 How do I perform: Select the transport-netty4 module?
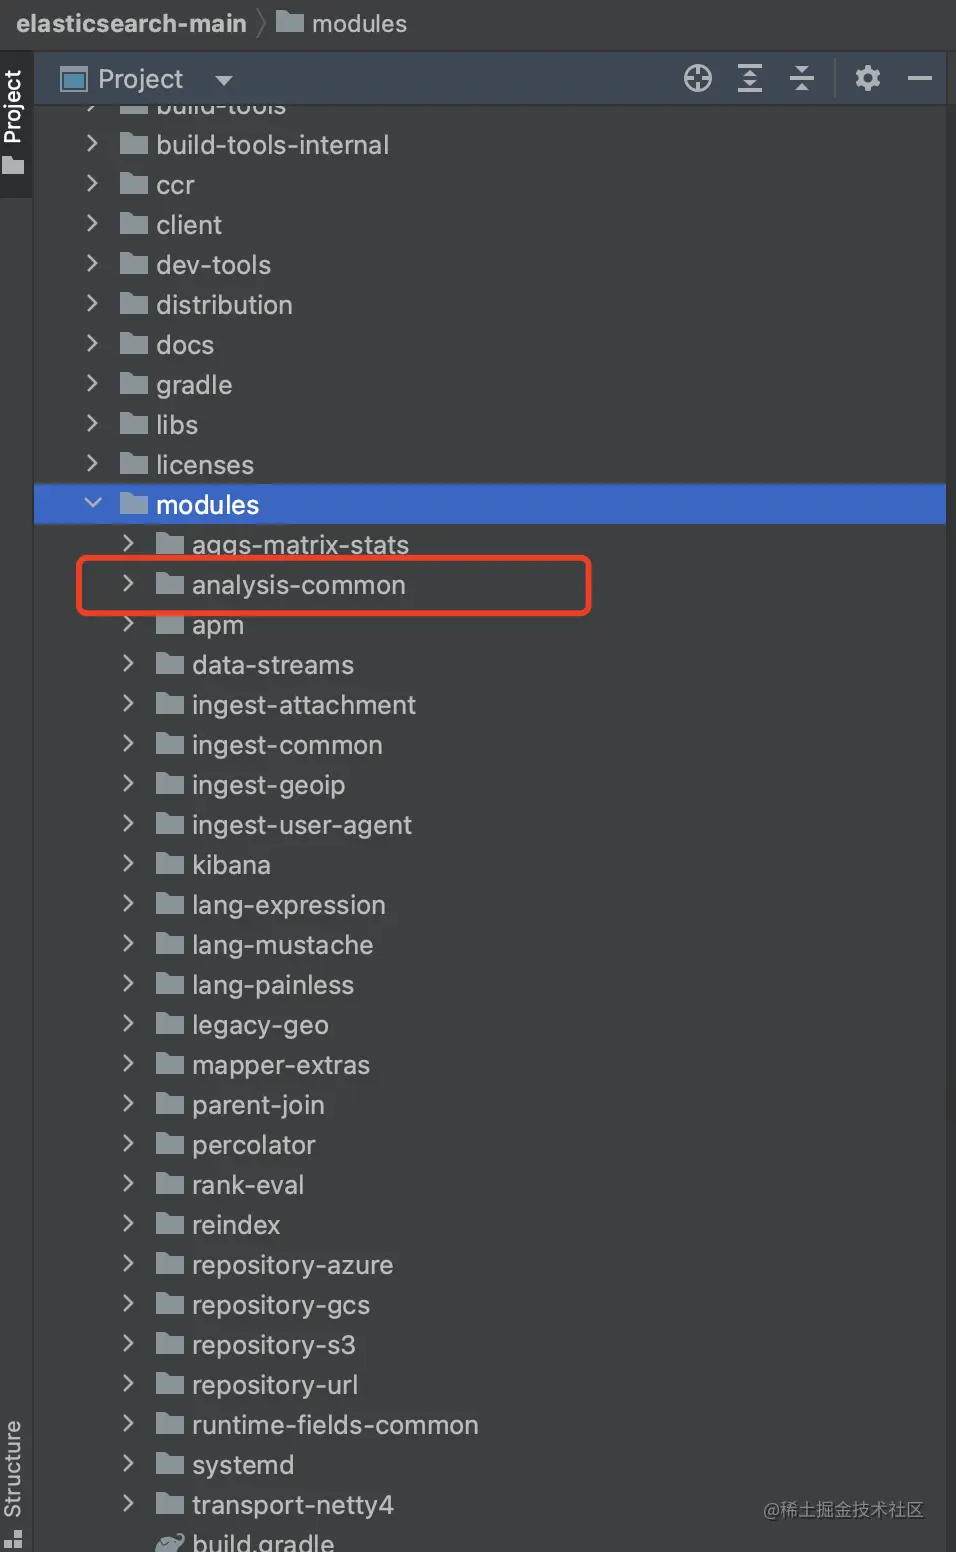tap(292, 1505)
